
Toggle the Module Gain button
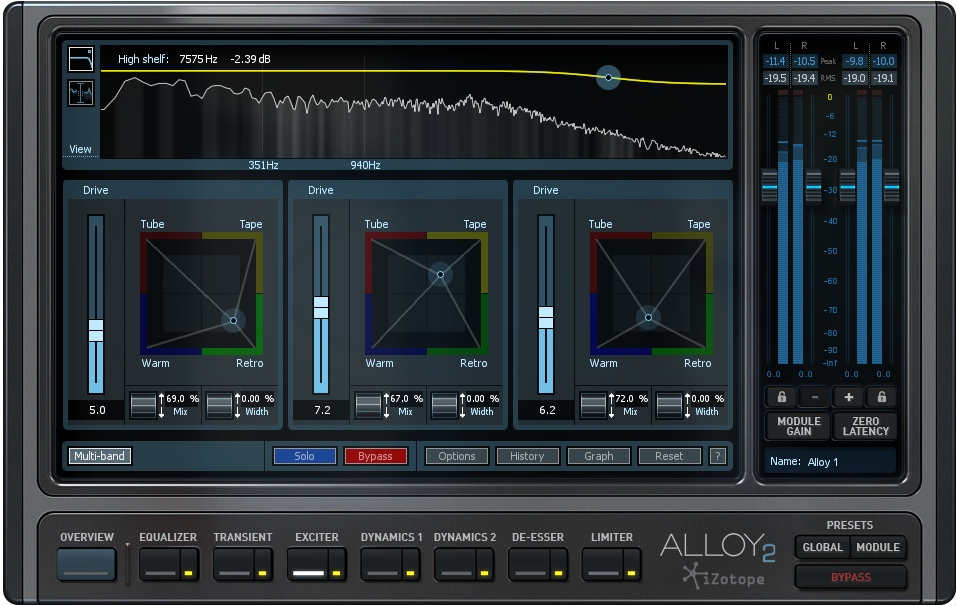[798, 426]
